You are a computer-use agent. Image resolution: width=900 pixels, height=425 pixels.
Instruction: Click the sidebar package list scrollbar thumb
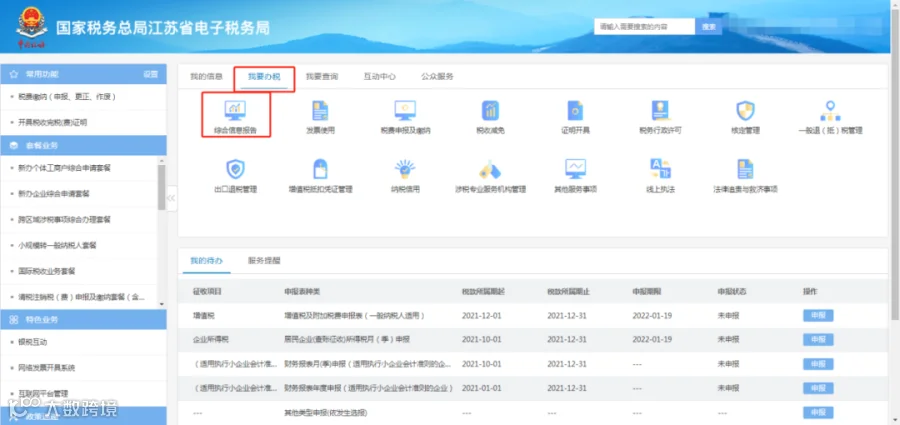(x=161, y=187)
